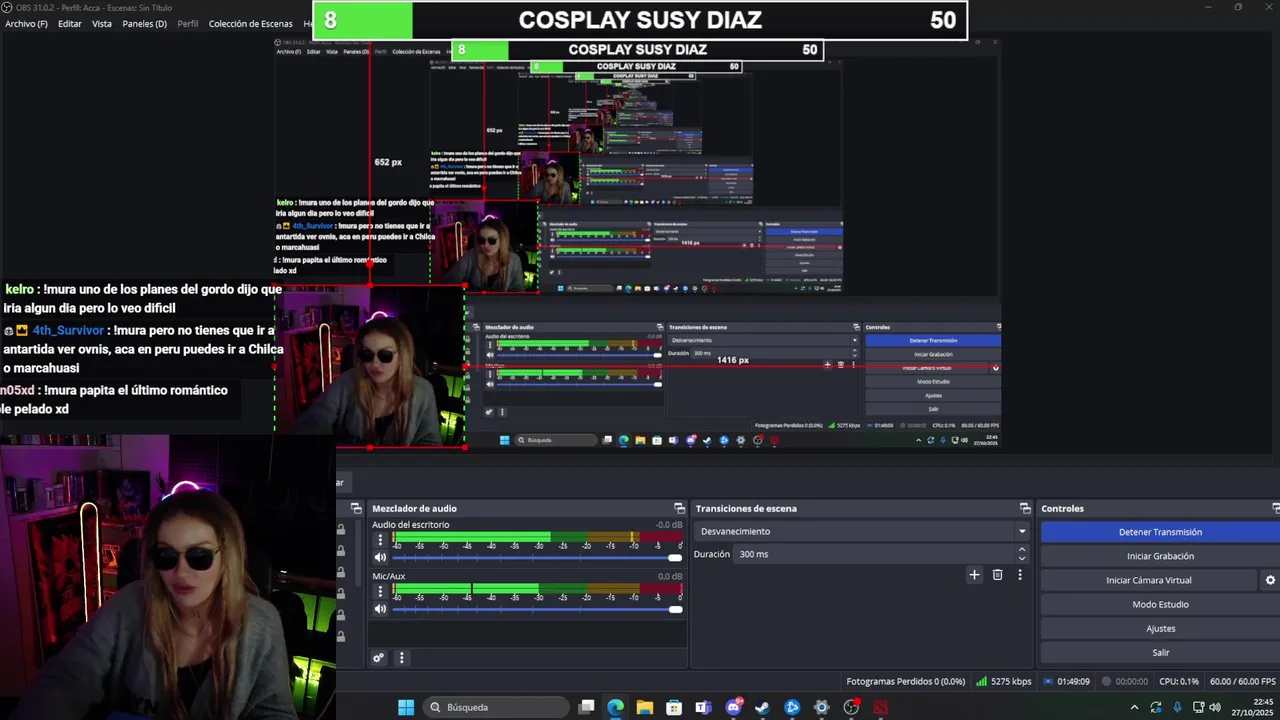Show hidden system tray icons chevron
The height and width of the screenshot is (720, 1280).
point(1134,707)
